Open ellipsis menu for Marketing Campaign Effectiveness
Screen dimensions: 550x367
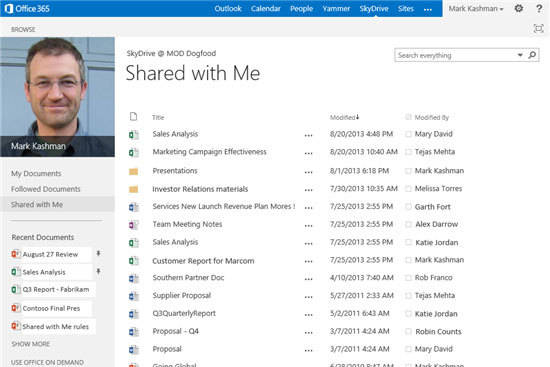pos(308,154)
